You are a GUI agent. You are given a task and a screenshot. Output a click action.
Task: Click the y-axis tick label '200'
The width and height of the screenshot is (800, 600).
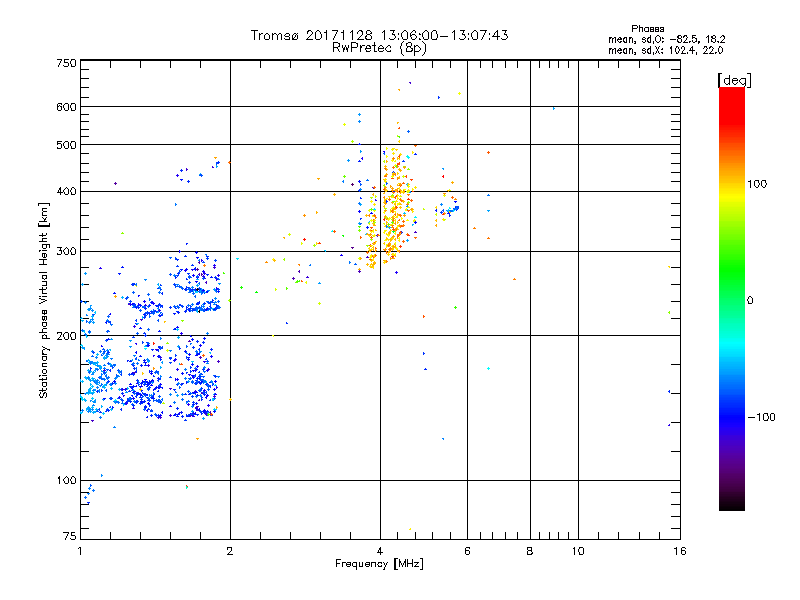click(66, 336)
